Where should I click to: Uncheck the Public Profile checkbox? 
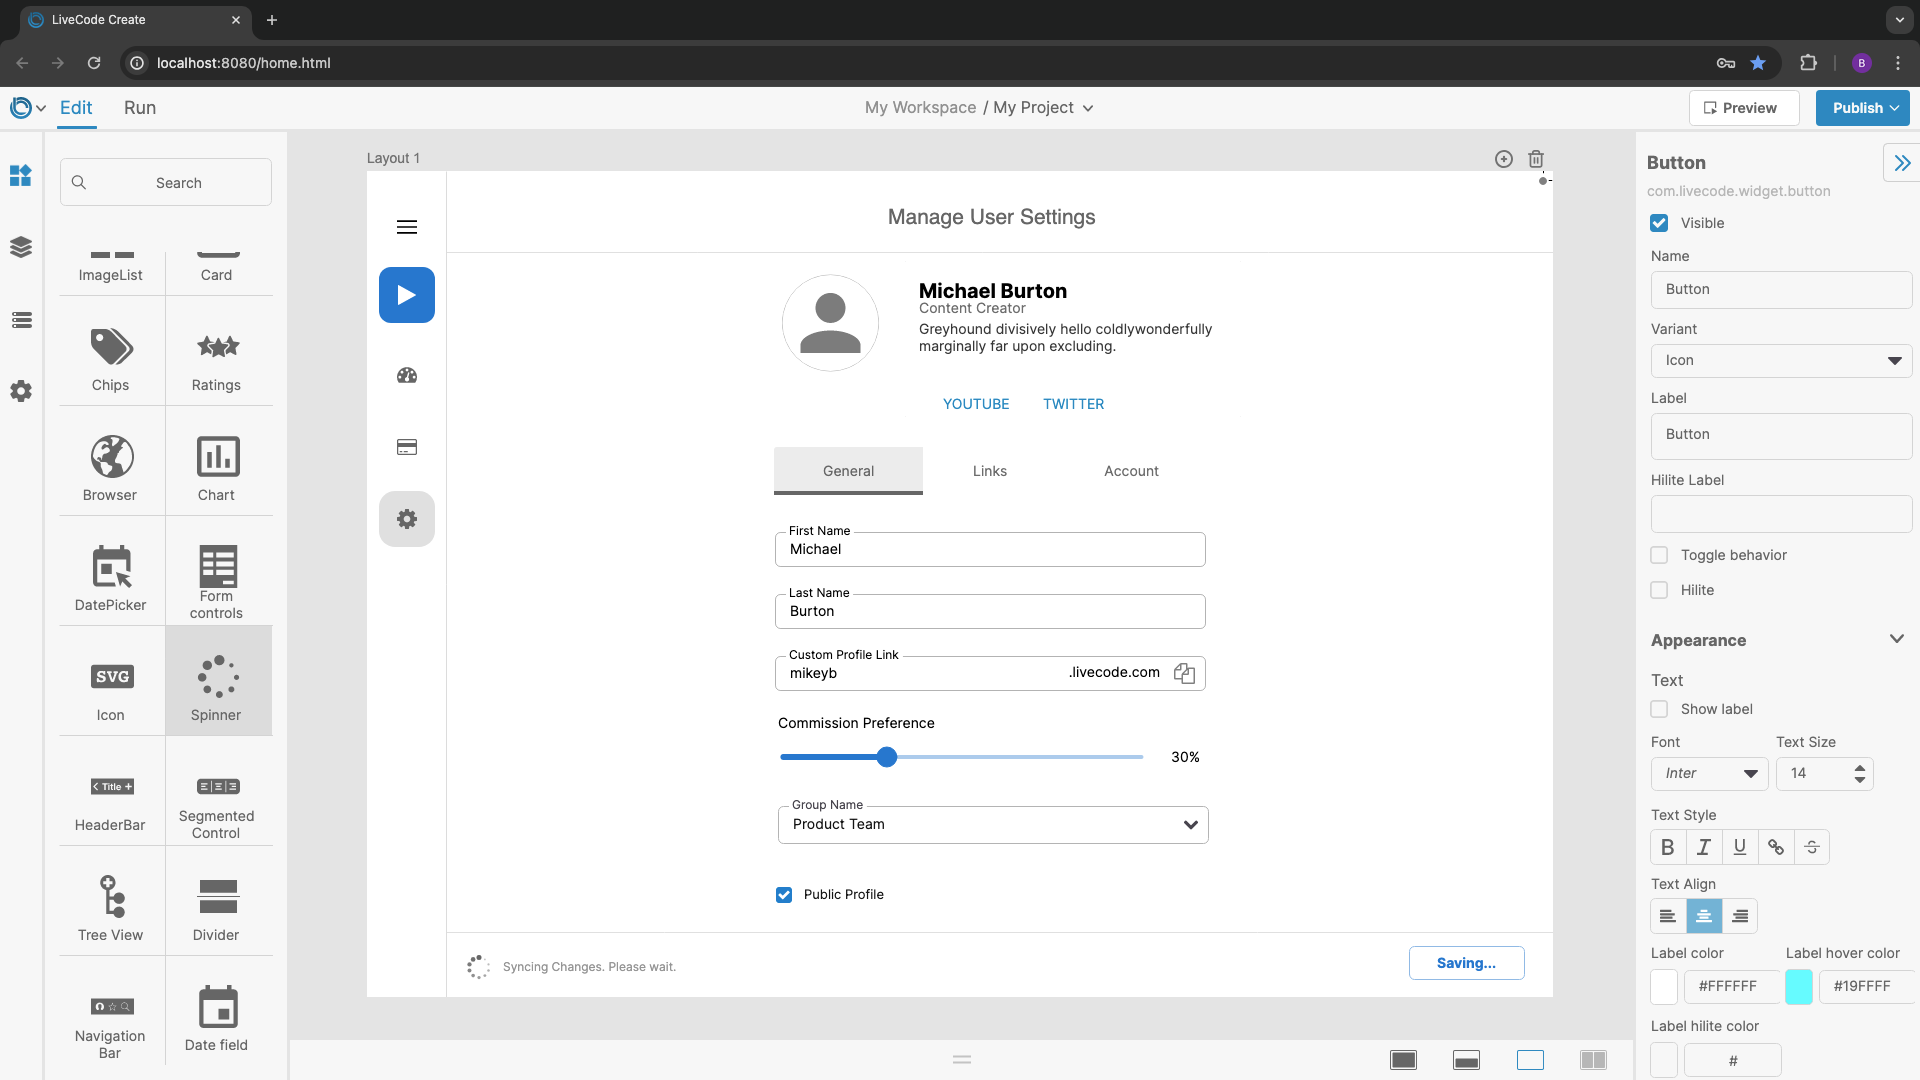coord(784,895)
